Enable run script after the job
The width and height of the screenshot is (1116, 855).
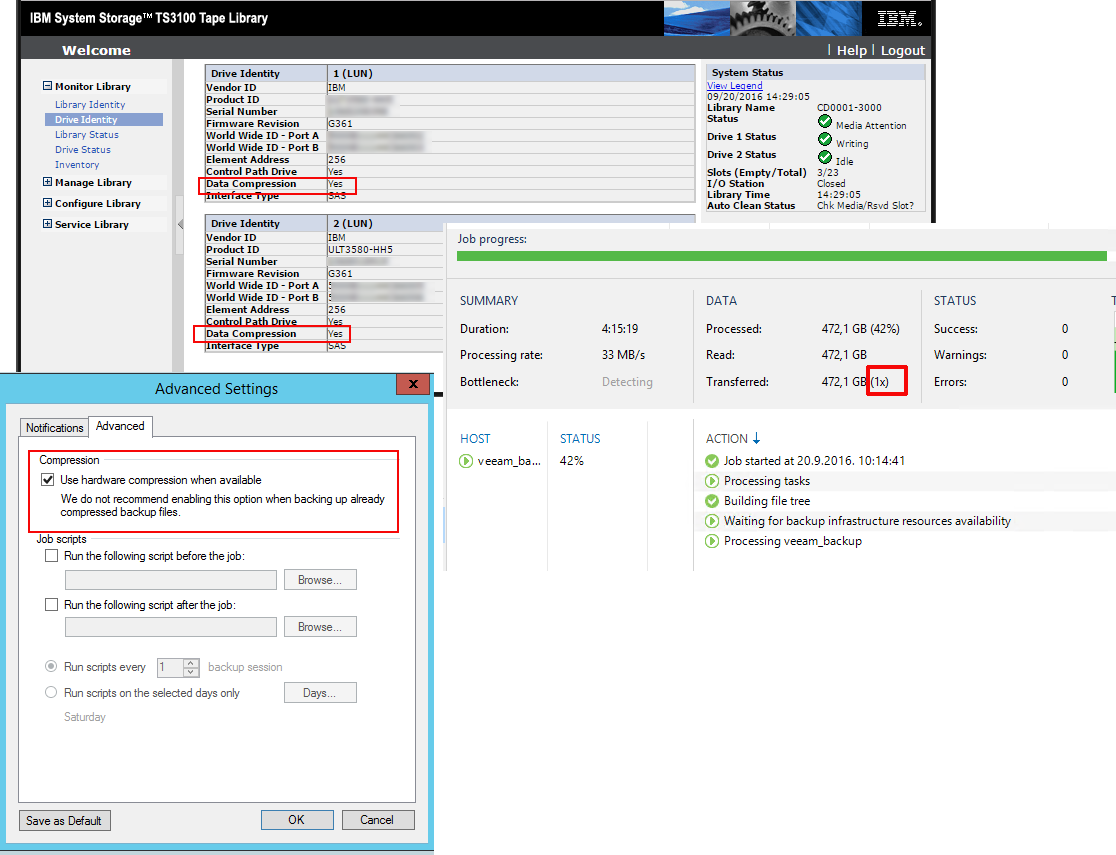click(x=51, y=604)
